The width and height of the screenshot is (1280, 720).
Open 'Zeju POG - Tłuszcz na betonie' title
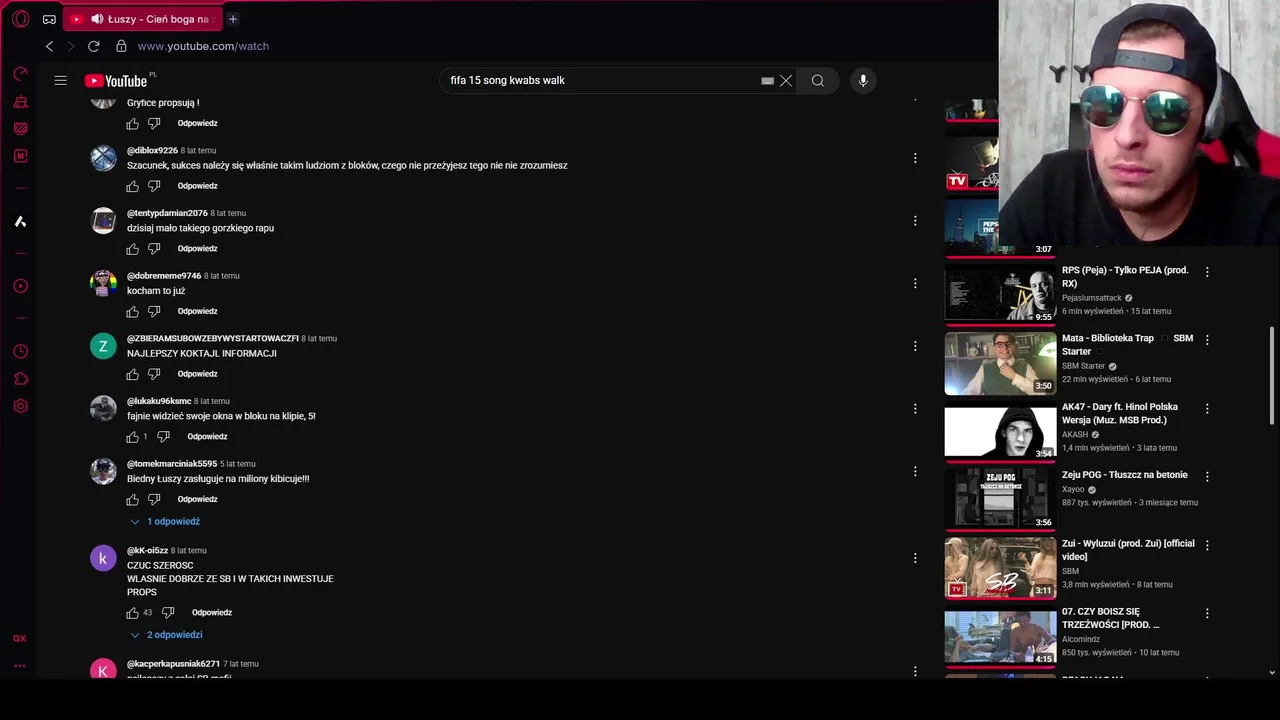[x=1125, y=475]
